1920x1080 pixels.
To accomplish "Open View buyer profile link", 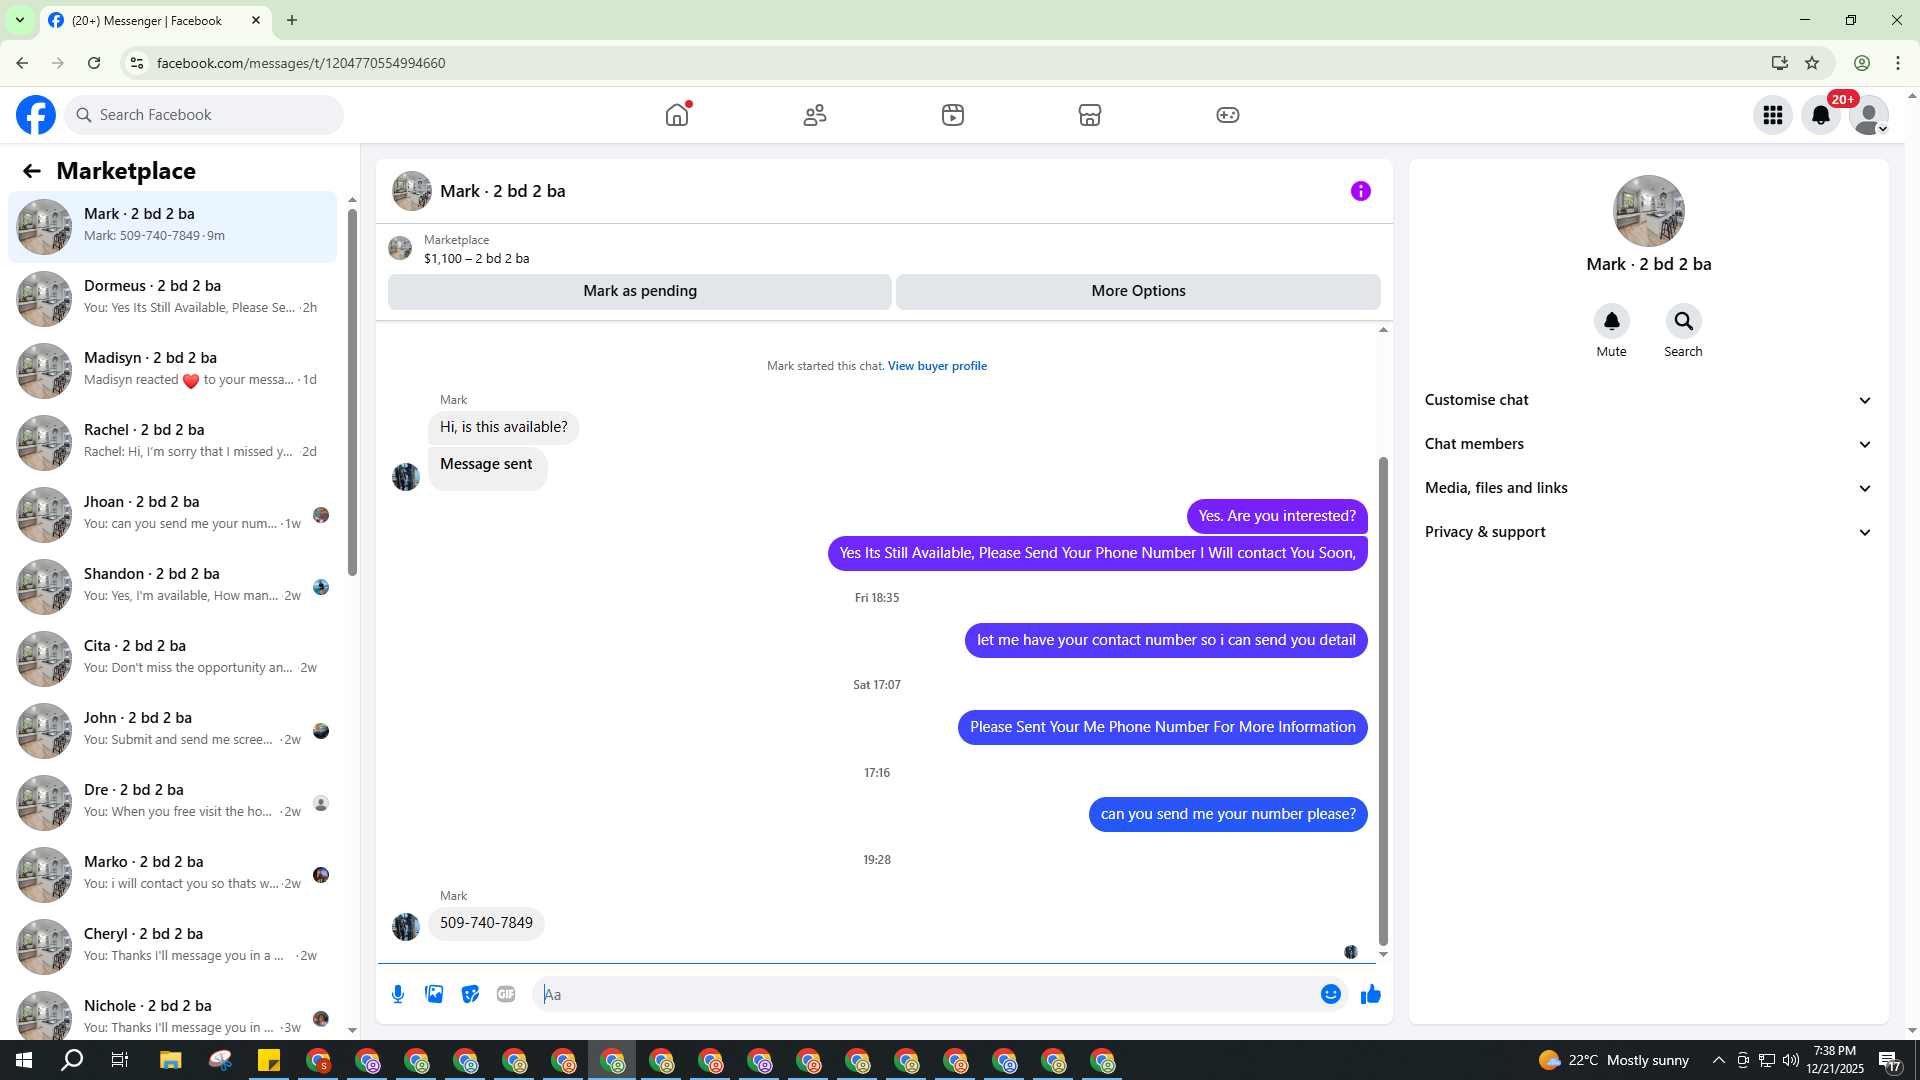I will pyautogui.click(x=937, y=366).
